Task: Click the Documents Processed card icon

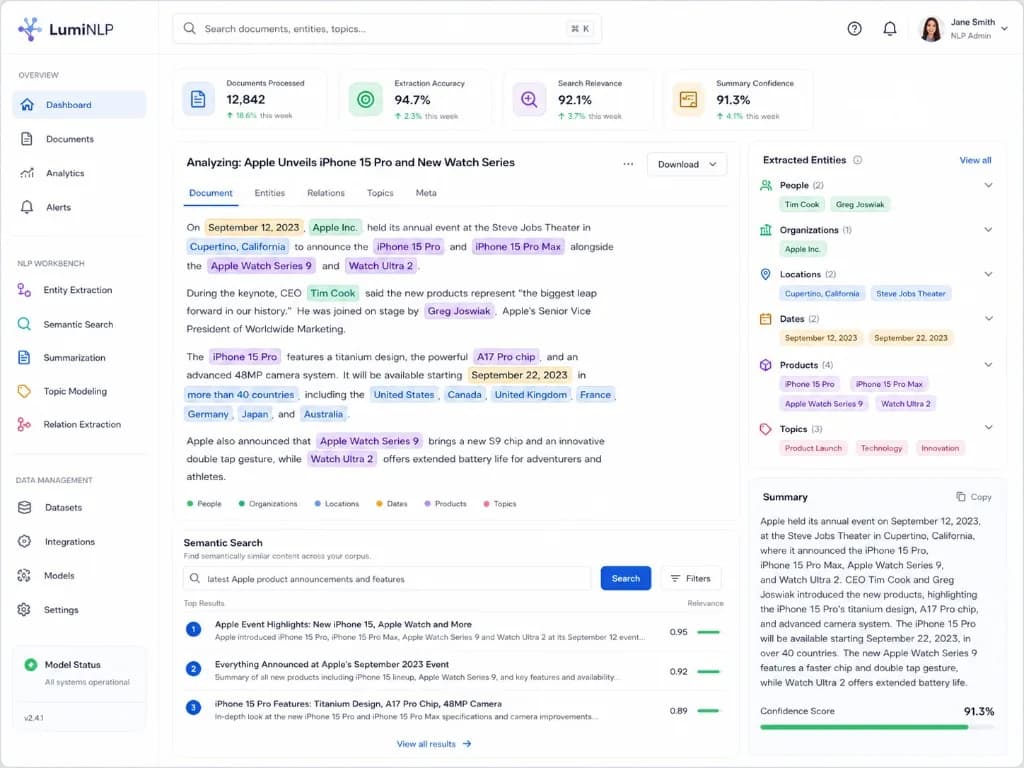Action: pyautogui.click(x=198, y=99)
